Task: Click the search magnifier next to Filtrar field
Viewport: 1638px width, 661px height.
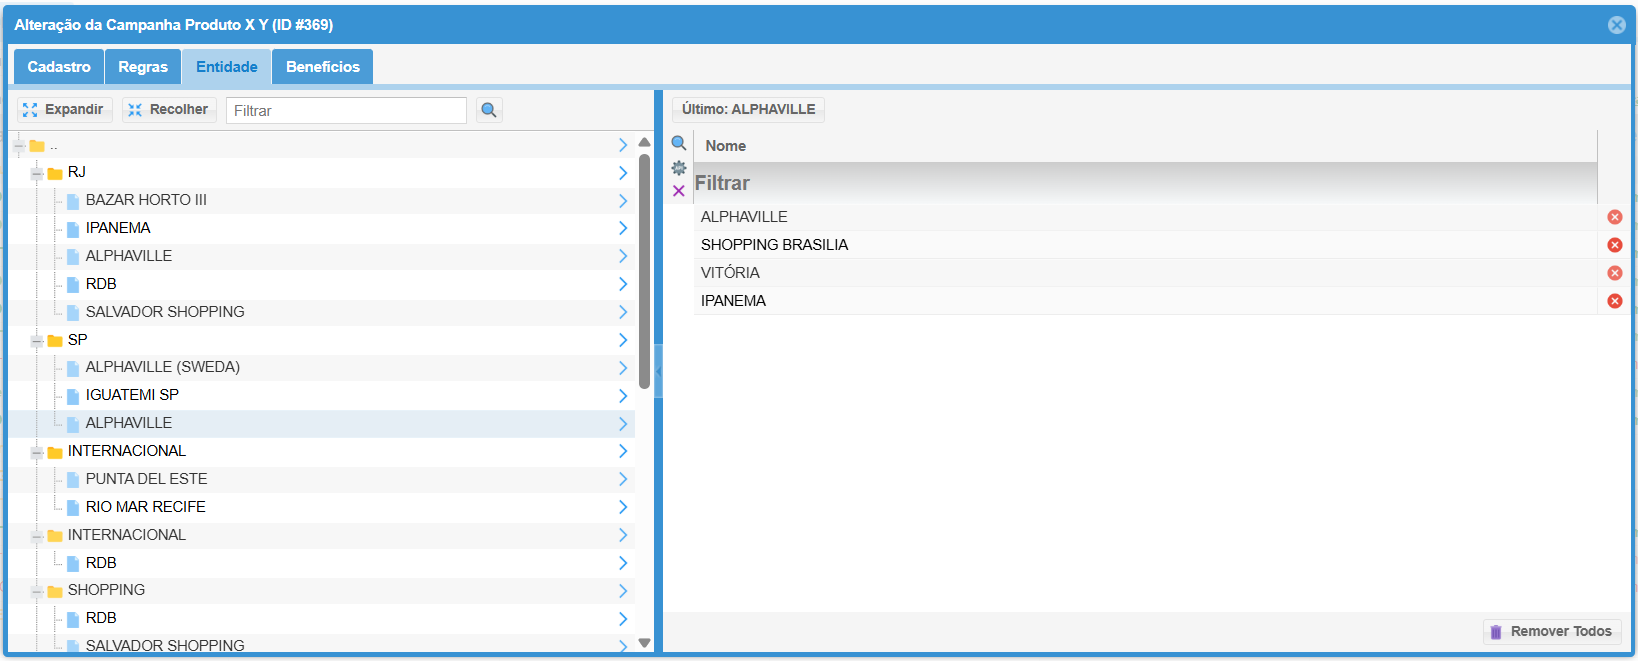Action: pos(488,110)
